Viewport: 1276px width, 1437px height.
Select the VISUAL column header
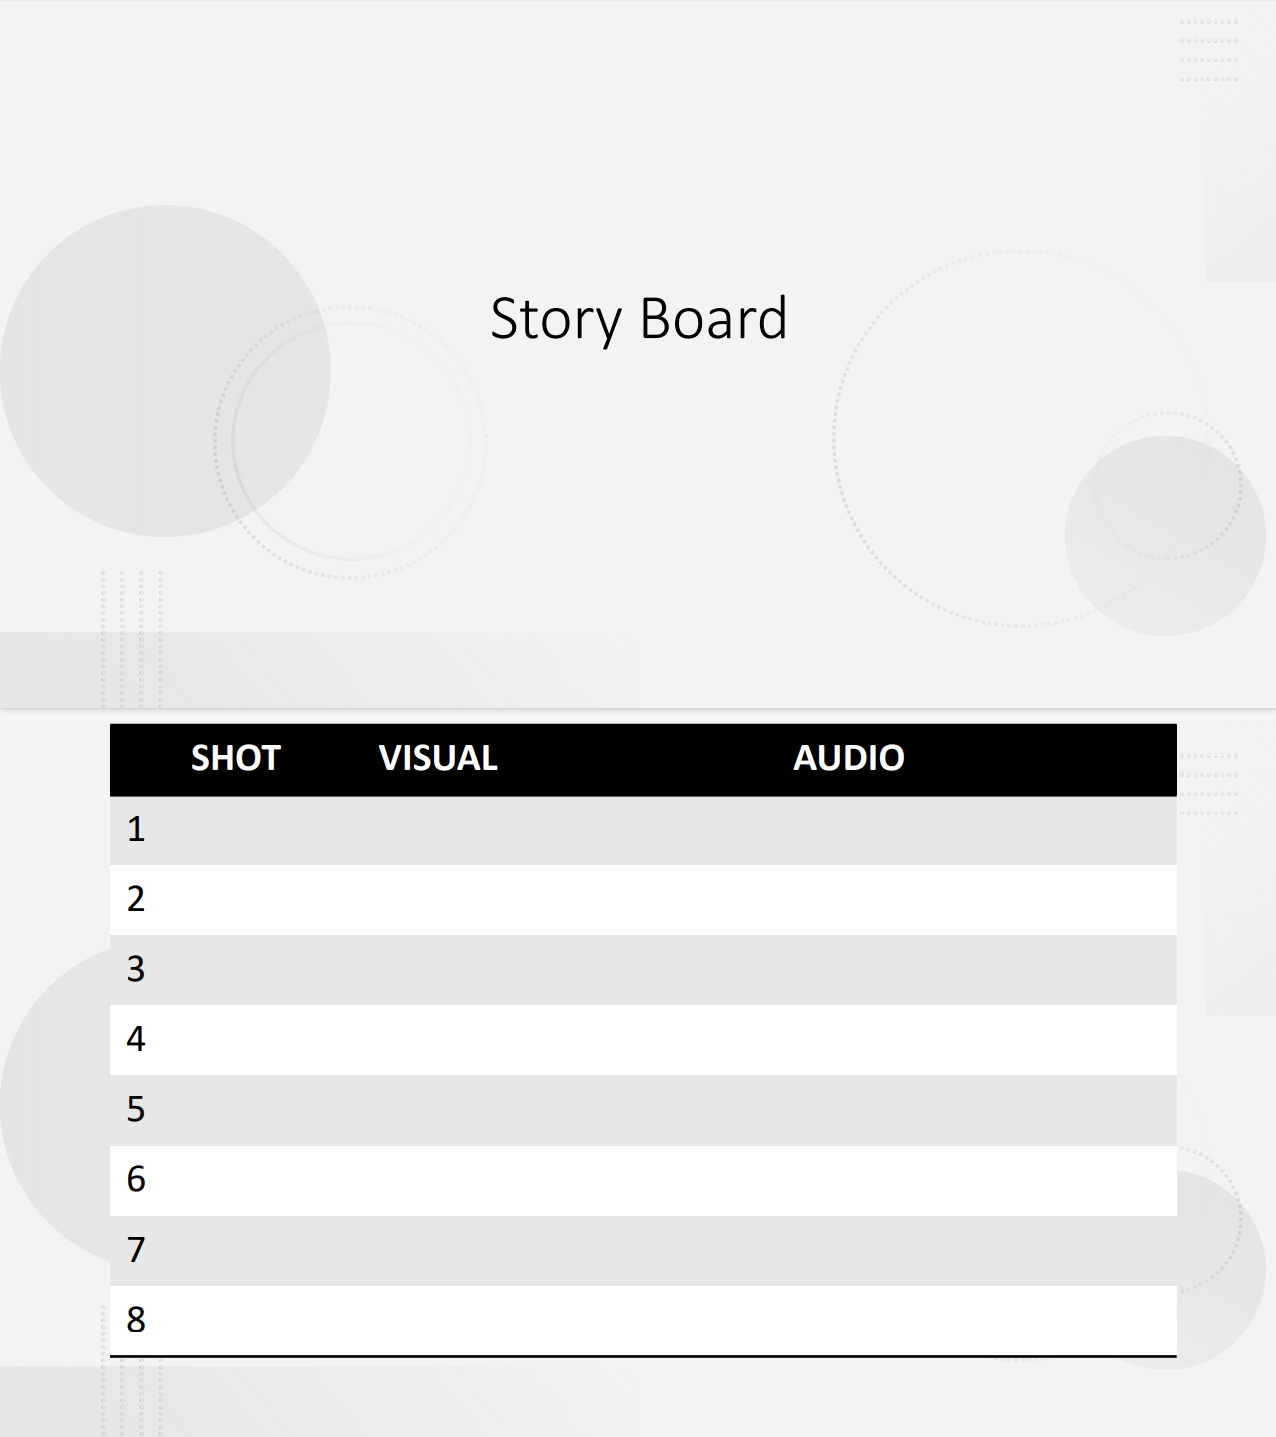click(x=438, y=758)
